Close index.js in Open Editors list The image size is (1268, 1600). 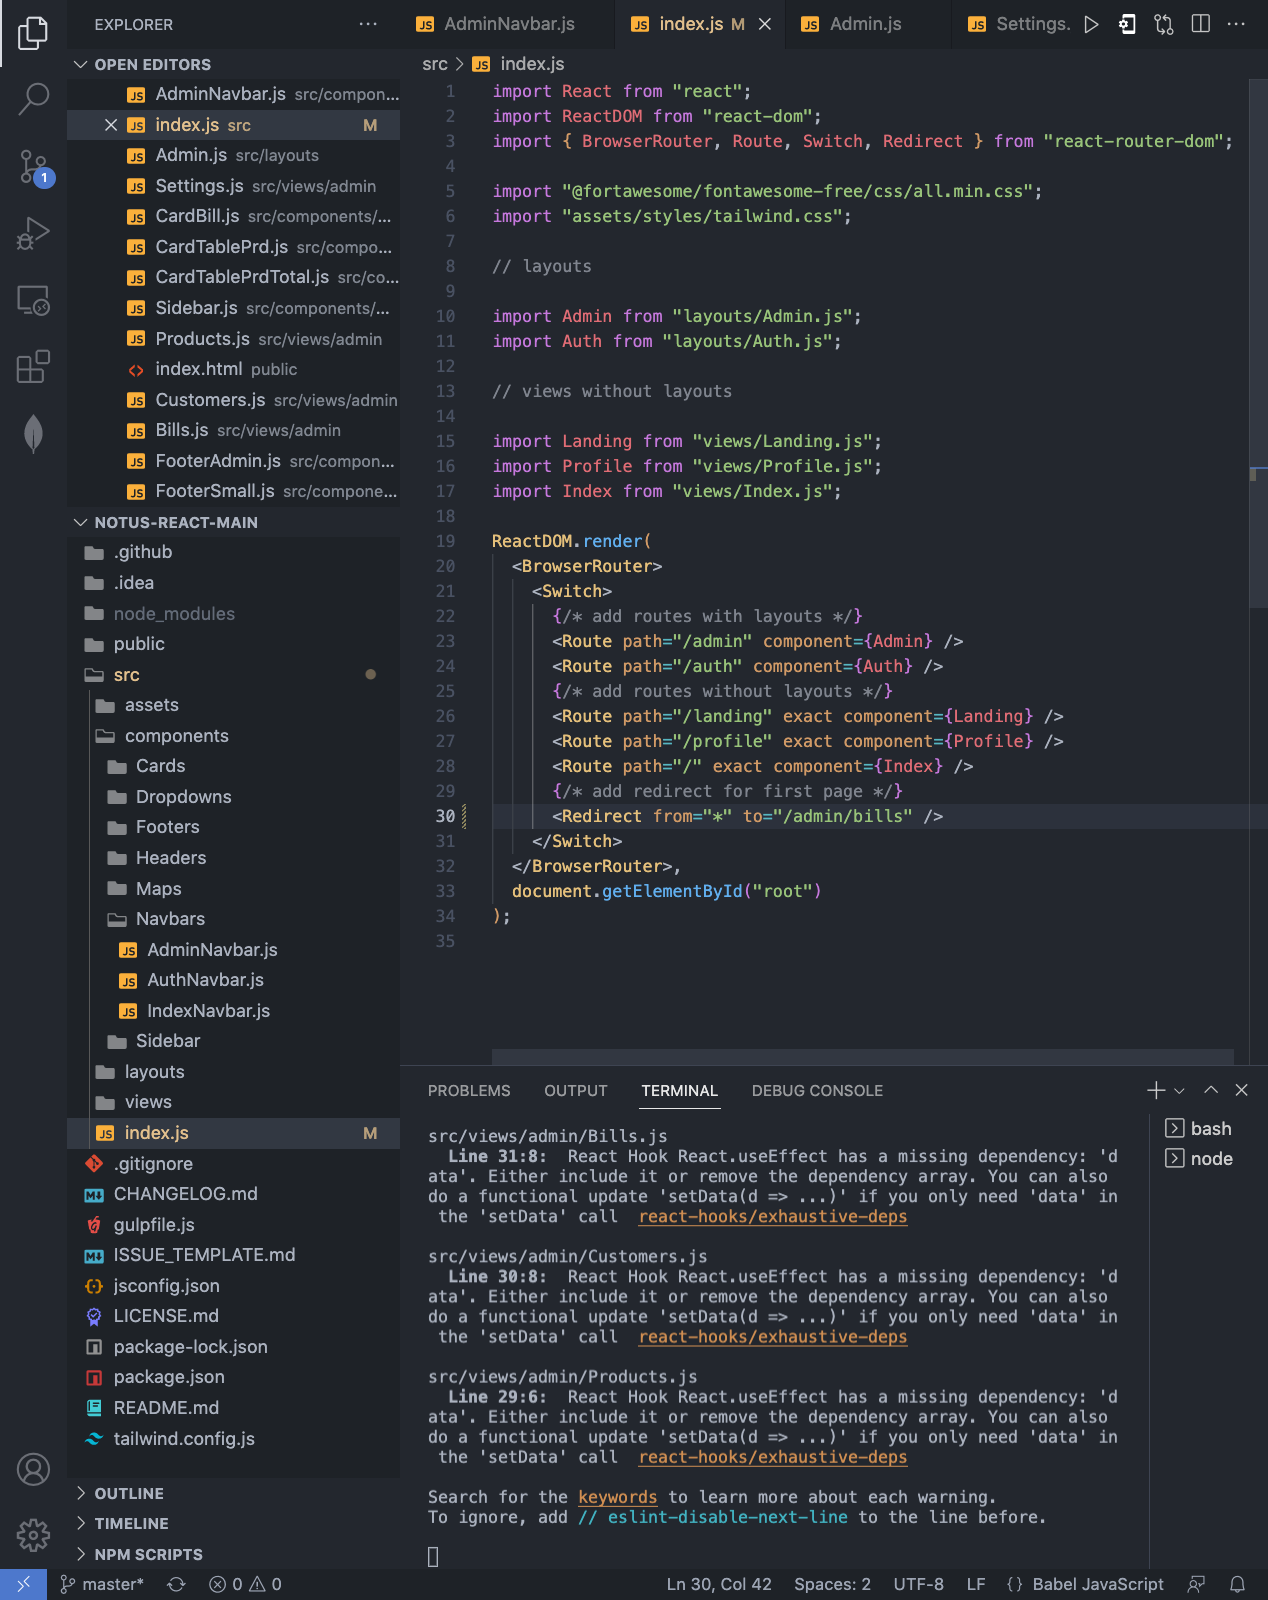pyautogui.click(x=111, y=125)
